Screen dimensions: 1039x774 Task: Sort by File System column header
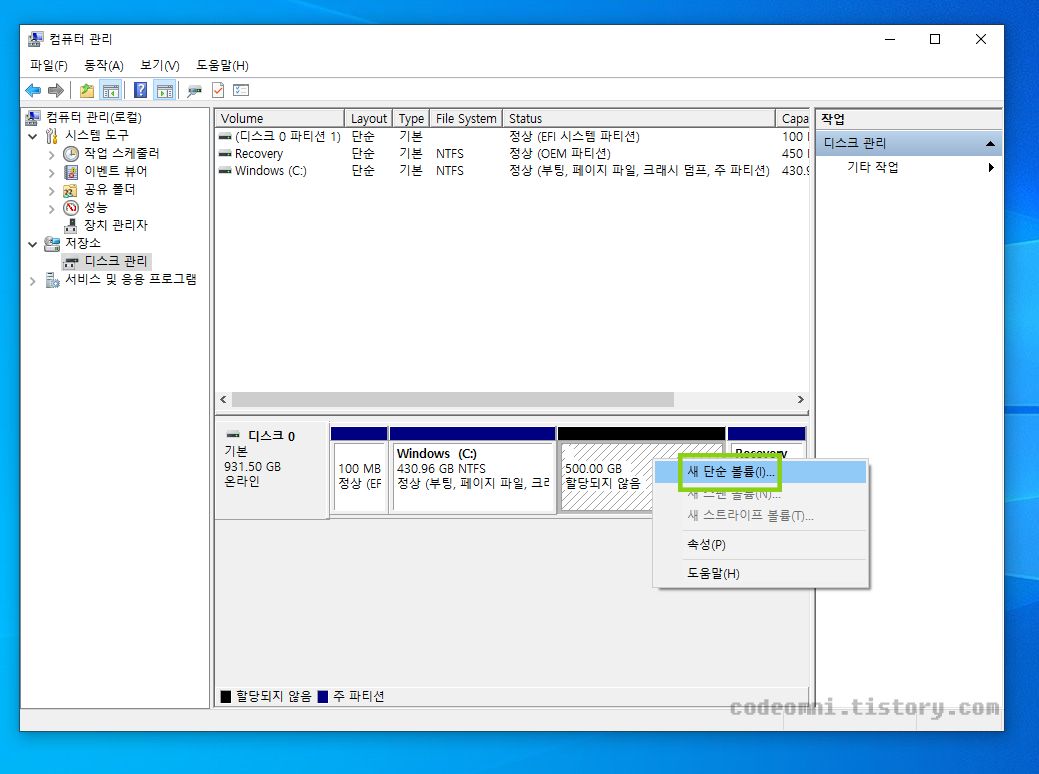pos(466,118)
